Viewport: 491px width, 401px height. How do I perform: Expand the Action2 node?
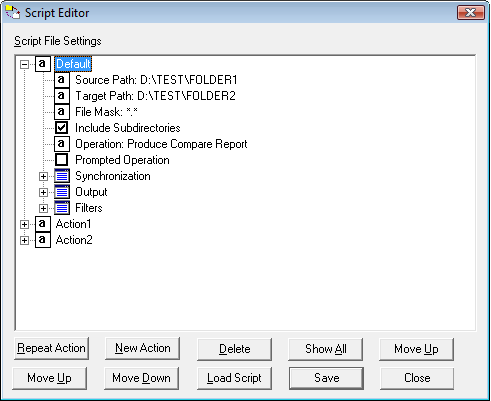(x=24, y=240)
